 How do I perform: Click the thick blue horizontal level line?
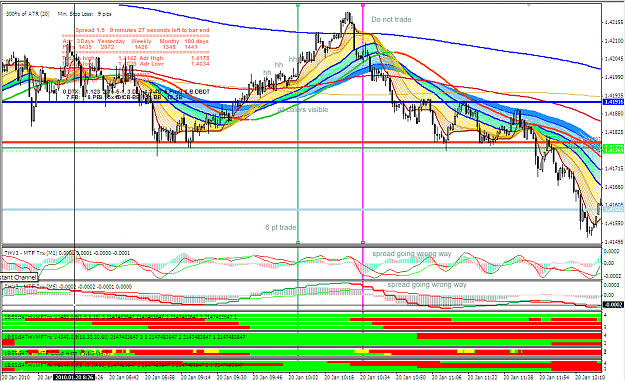302,102
